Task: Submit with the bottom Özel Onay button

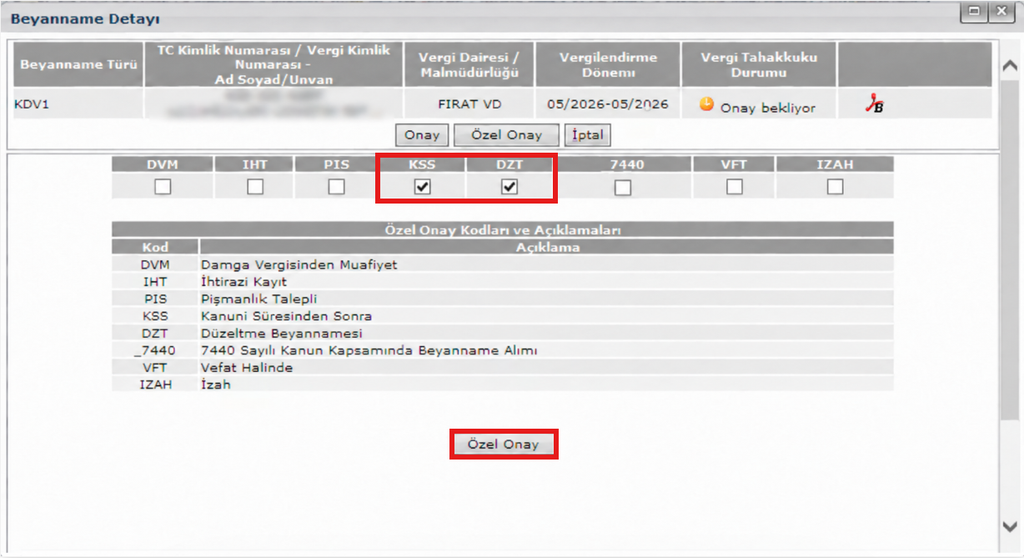Action: coord(504,444)
